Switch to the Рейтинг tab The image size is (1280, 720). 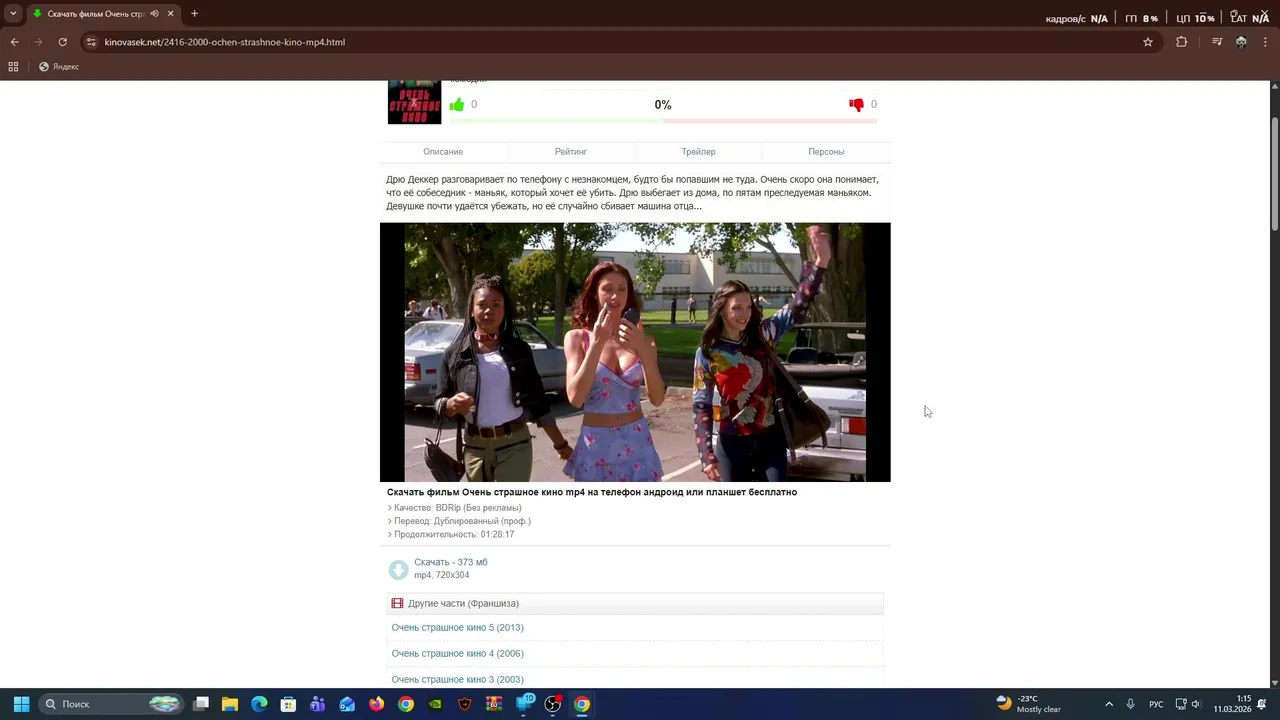pyautogui.click(x=571, y=152)
